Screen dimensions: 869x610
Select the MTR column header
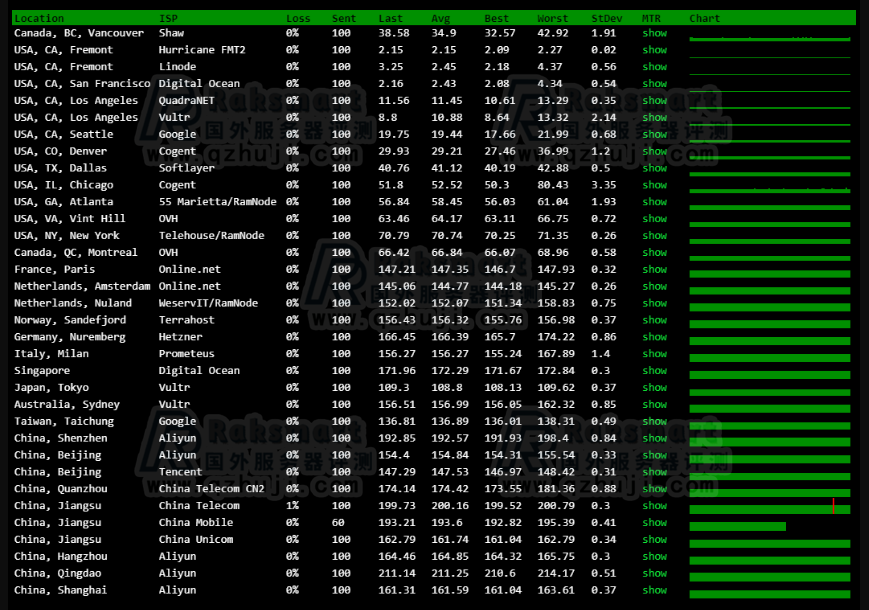pos(651,18)
